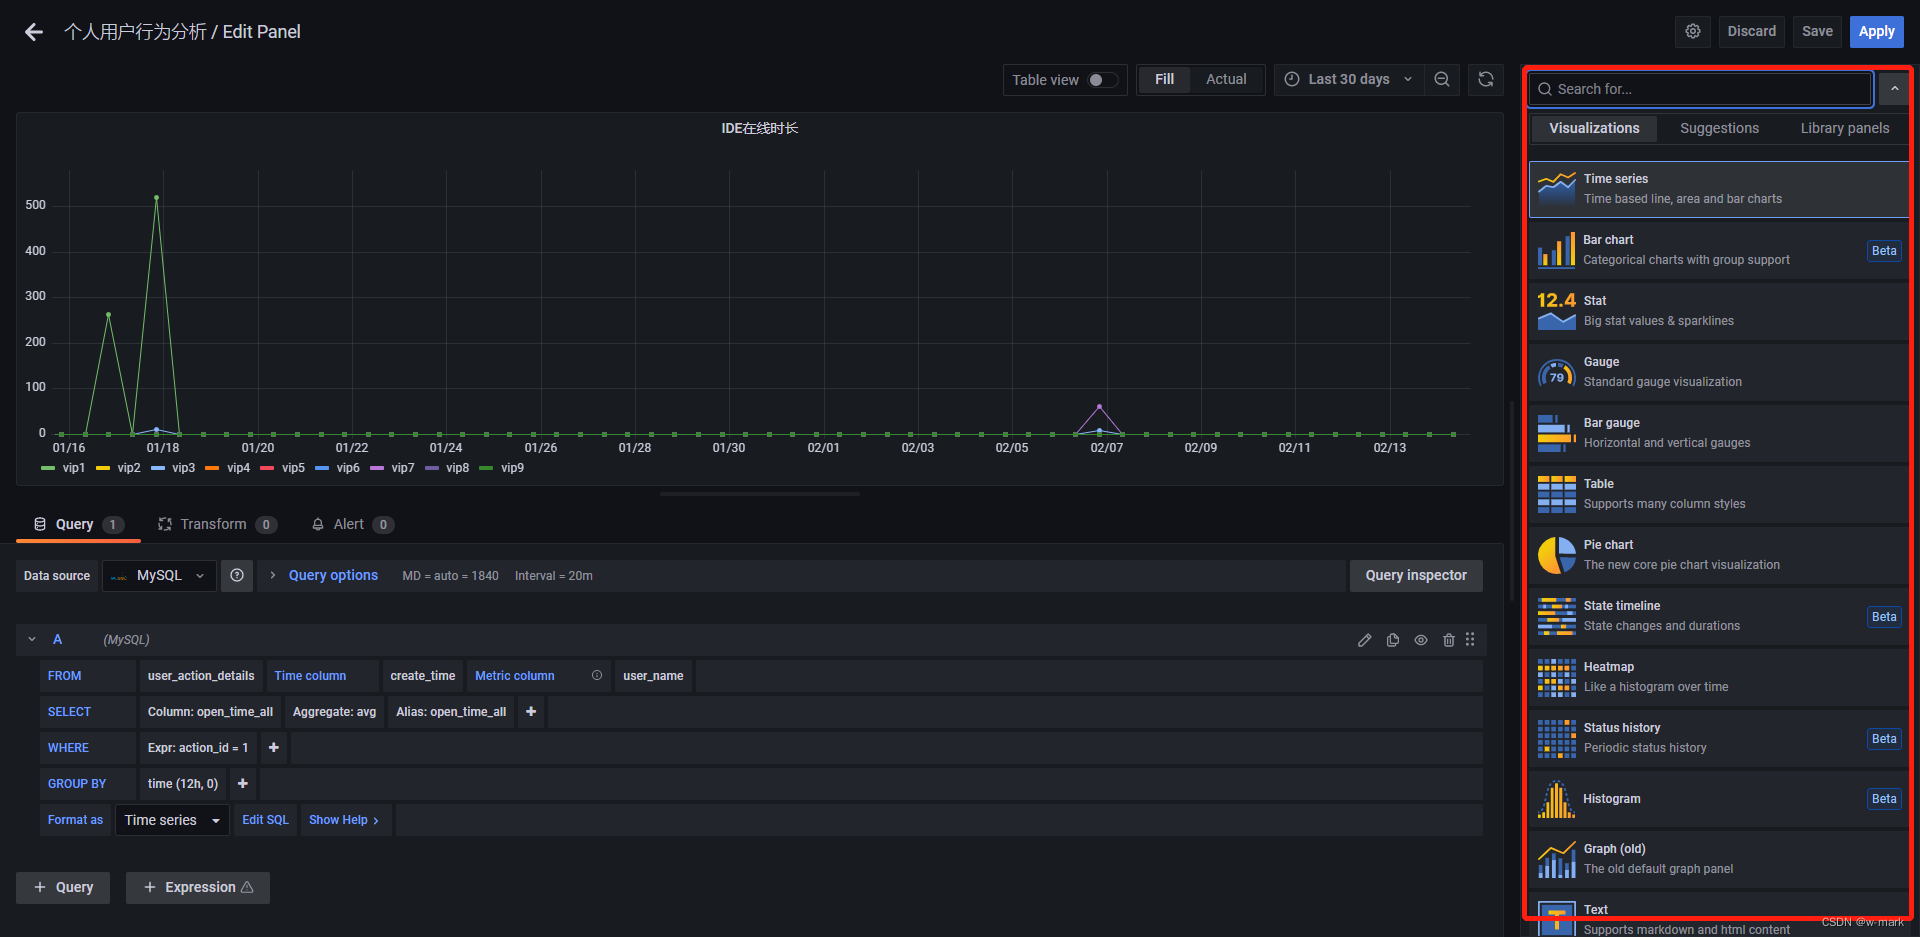Open the Format as Time series dropdown
Viewport: 1920px width, 937px height.
[x=171, y=819]
